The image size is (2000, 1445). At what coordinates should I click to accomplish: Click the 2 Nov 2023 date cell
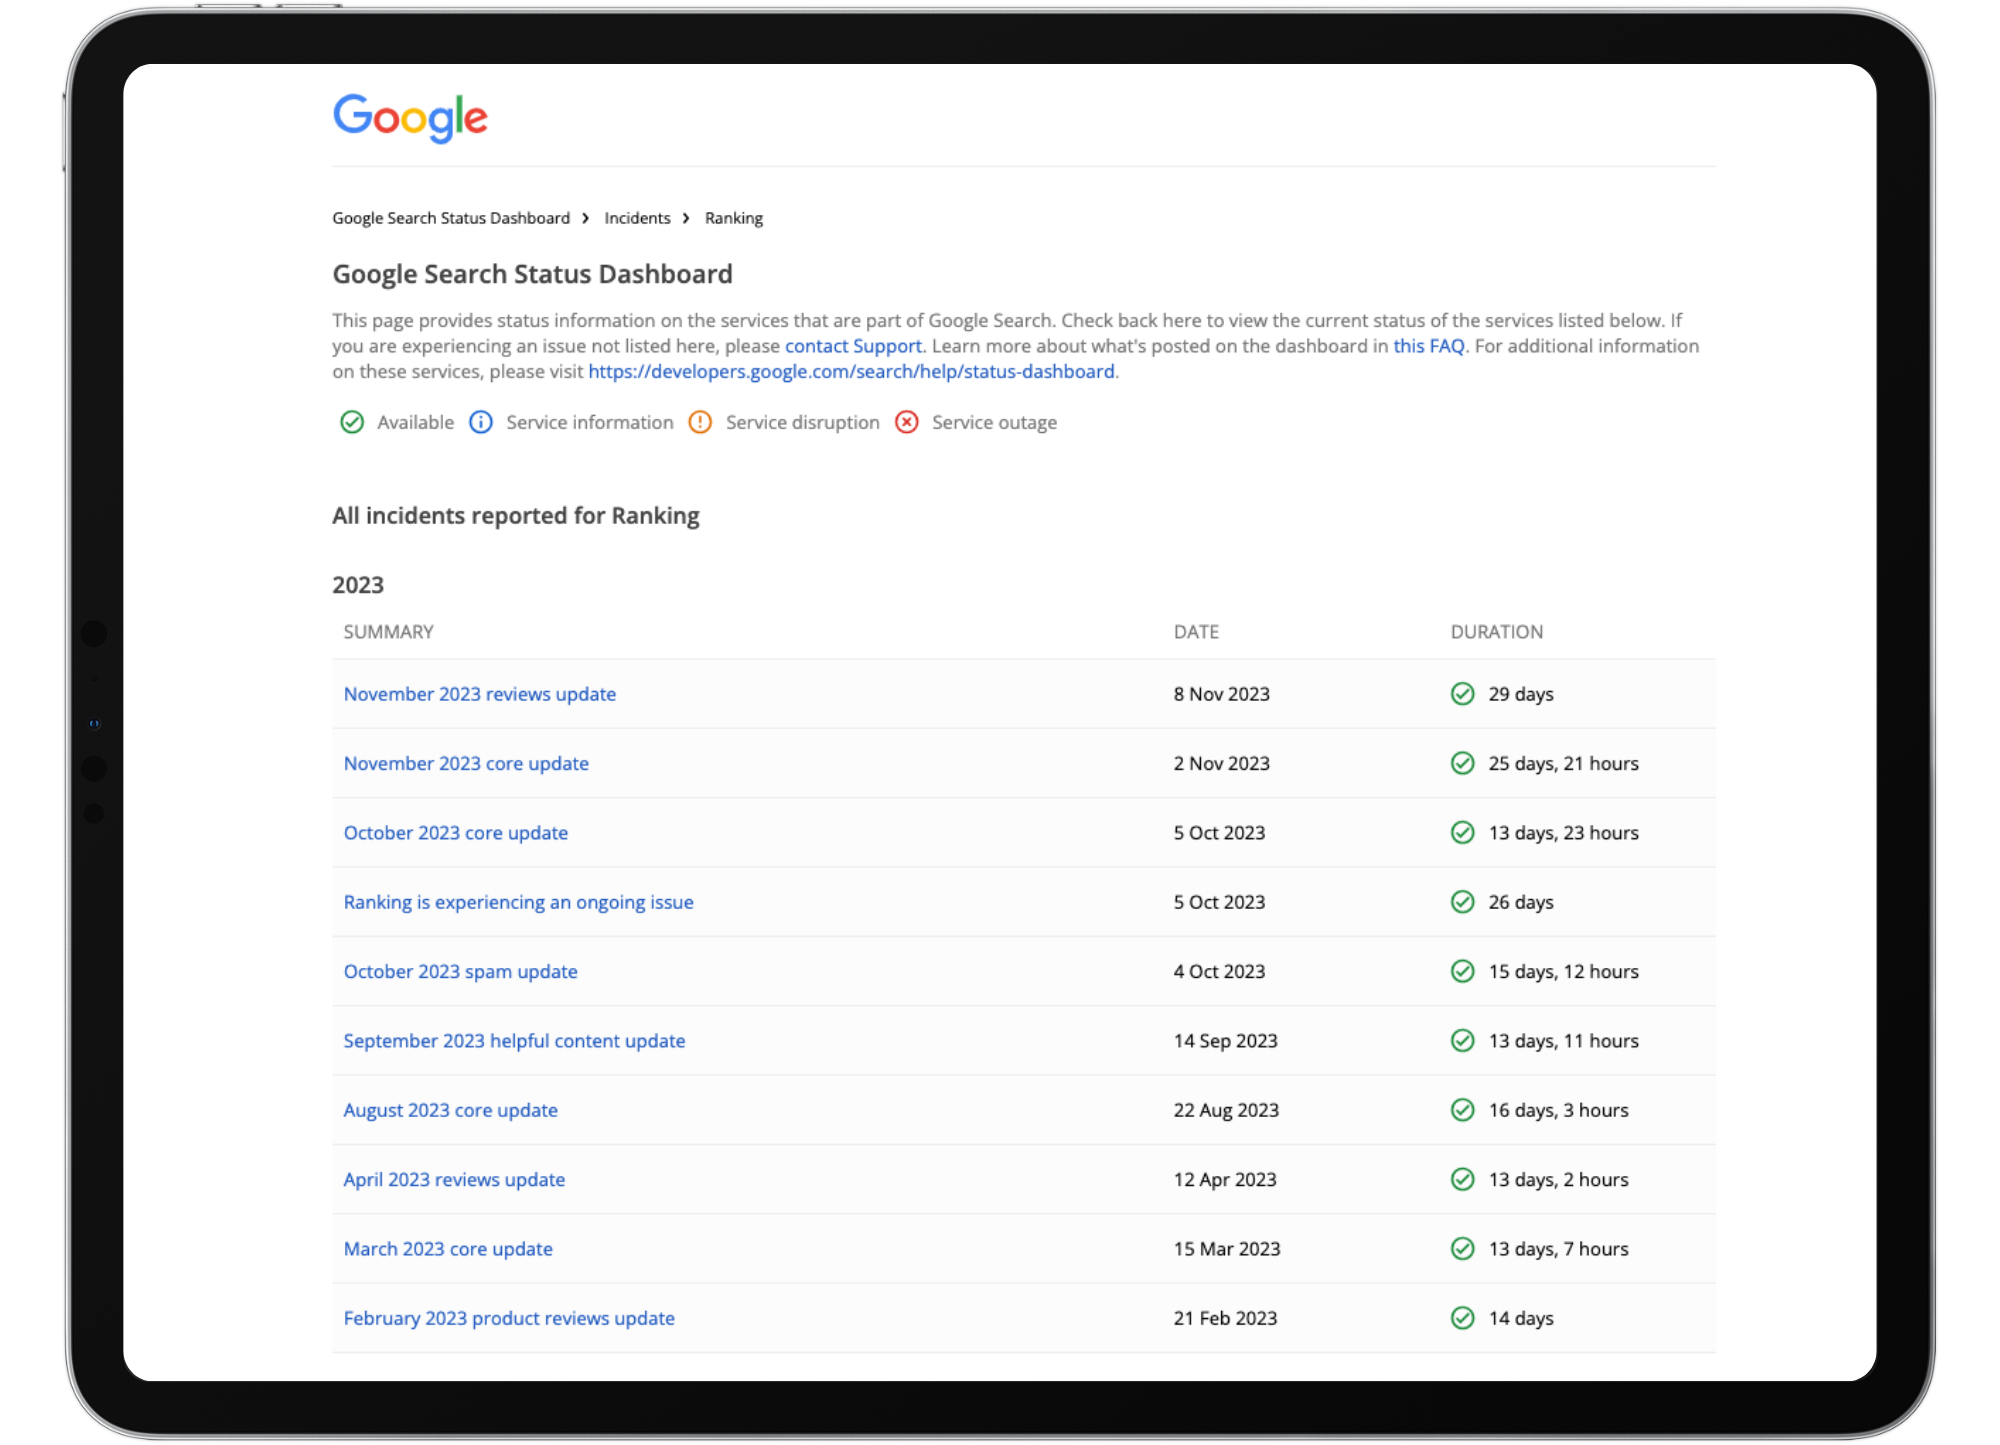[x=1222, y=763]
